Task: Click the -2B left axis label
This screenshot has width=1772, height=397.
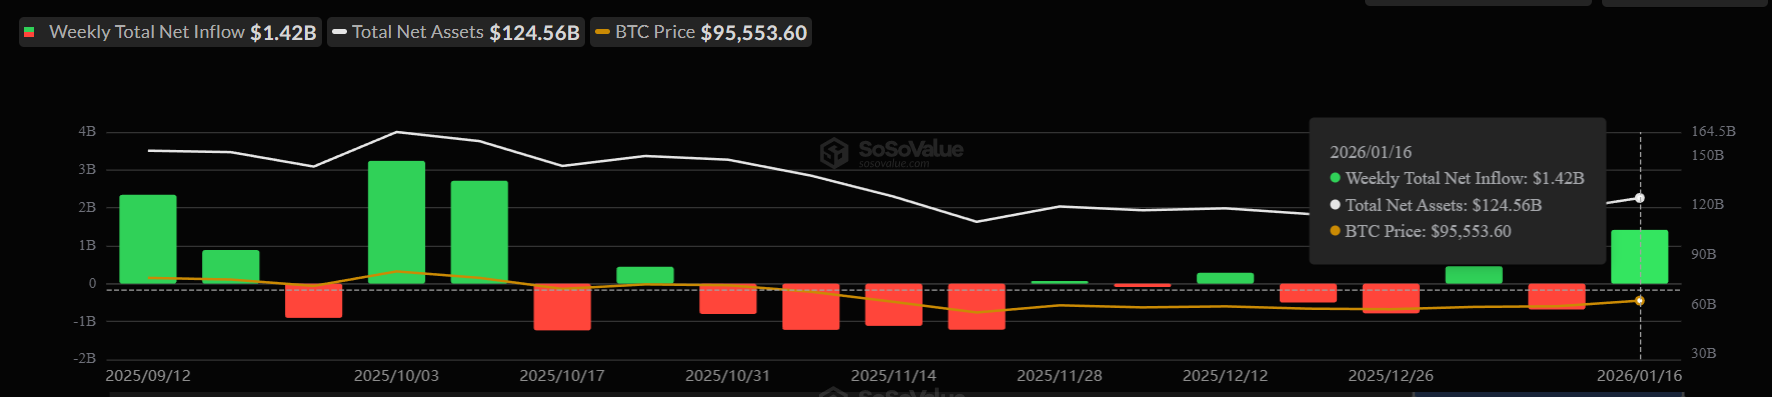Action: (85, 358)
